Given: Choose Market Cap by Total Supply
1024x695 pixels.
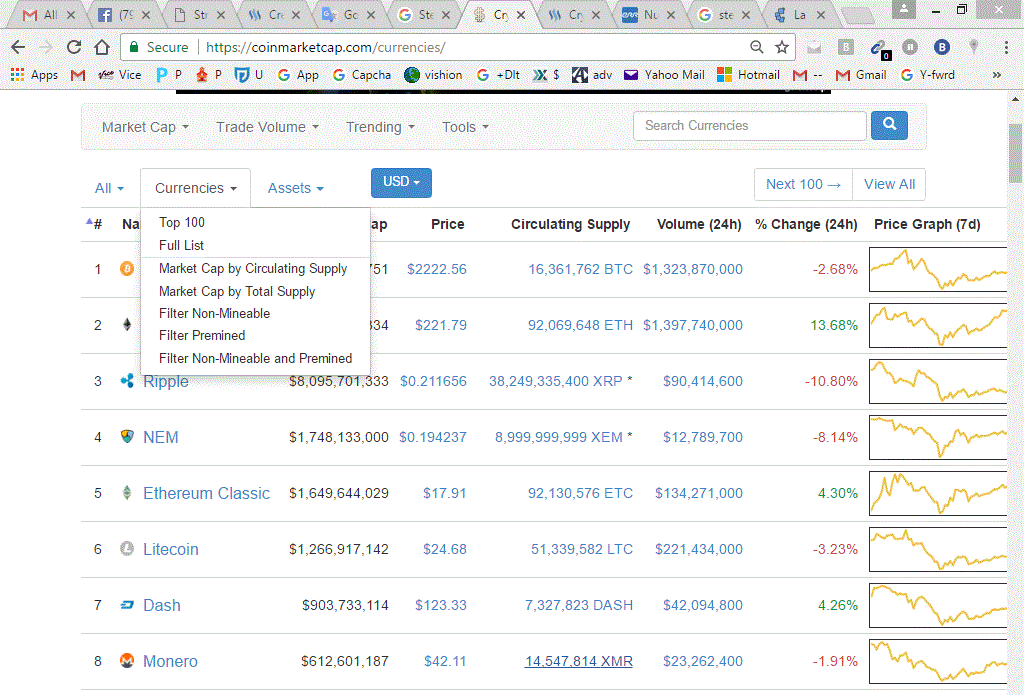Looking at the screenshot, I should [x=236, y=291].
